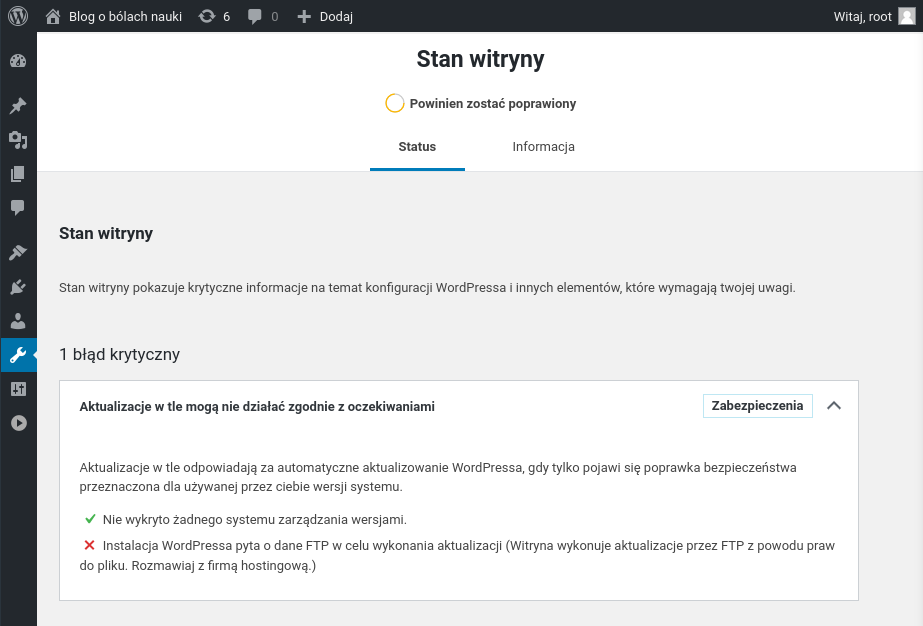
Task: Collapse menu using play circle icon
Action: click(18, 423)
